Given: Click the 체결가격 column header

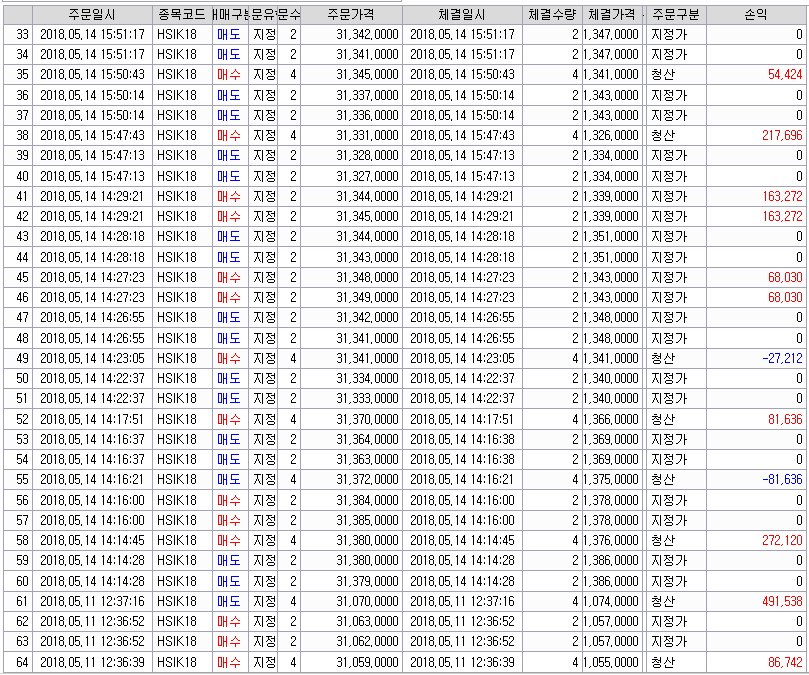Looking at the screenshot, I should click(612, 14).
